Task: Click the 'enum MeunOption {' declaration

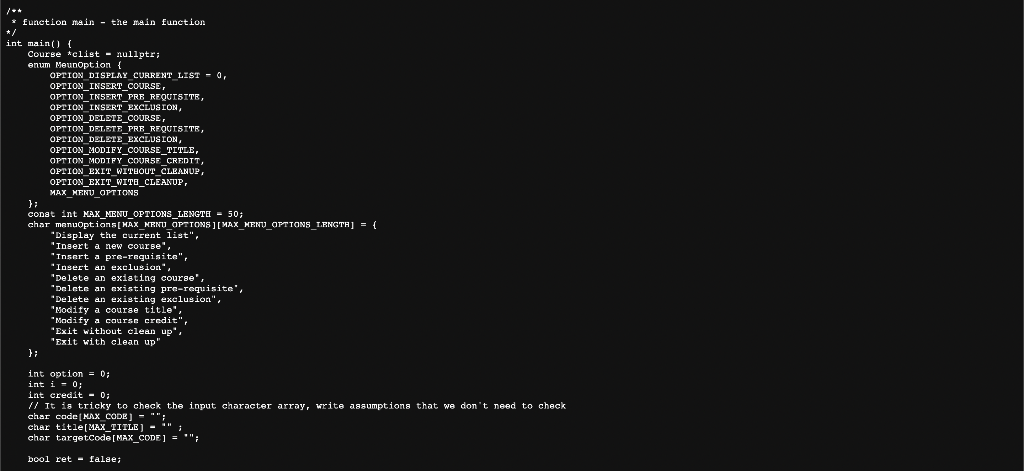Action: click(74, 65)
